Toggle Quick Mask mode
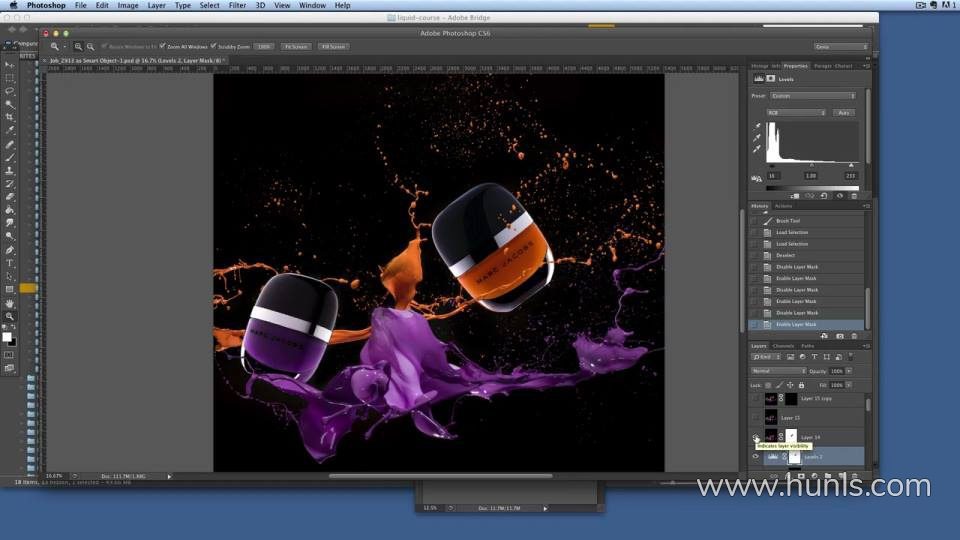 (x=9, y=354)
